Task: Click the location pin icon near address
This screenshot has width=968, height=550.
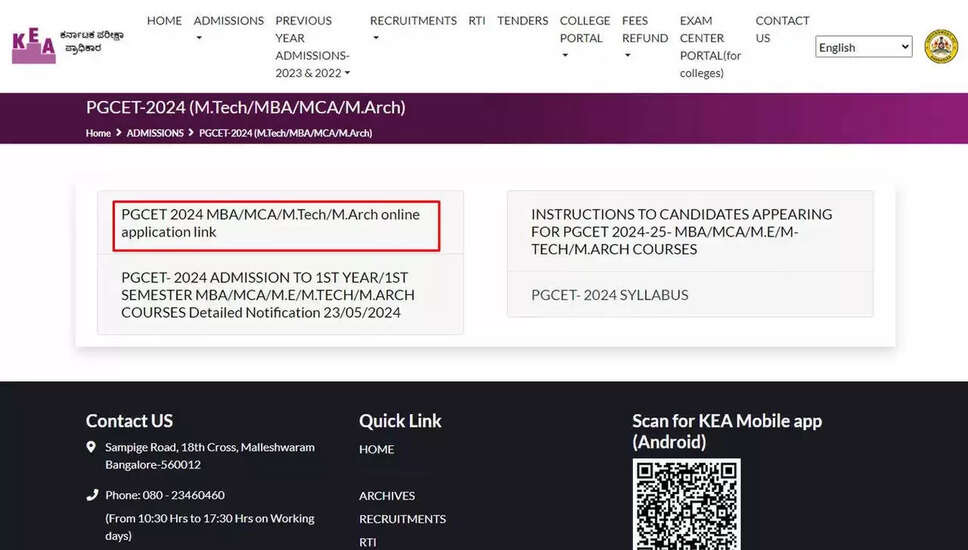Action: coord(92,447)
